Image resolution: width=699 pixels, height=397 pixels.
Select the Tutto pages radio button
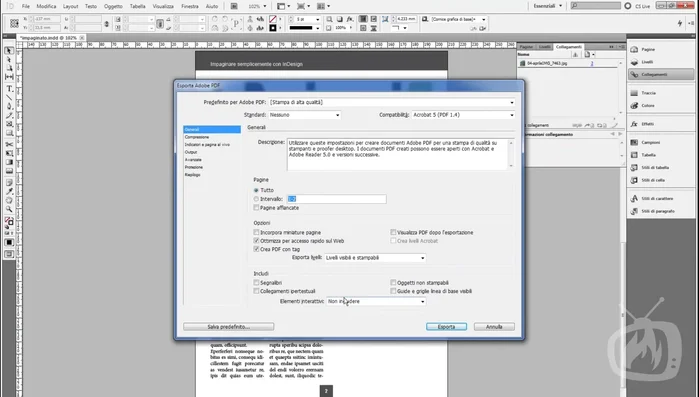[x=256, y=190]
